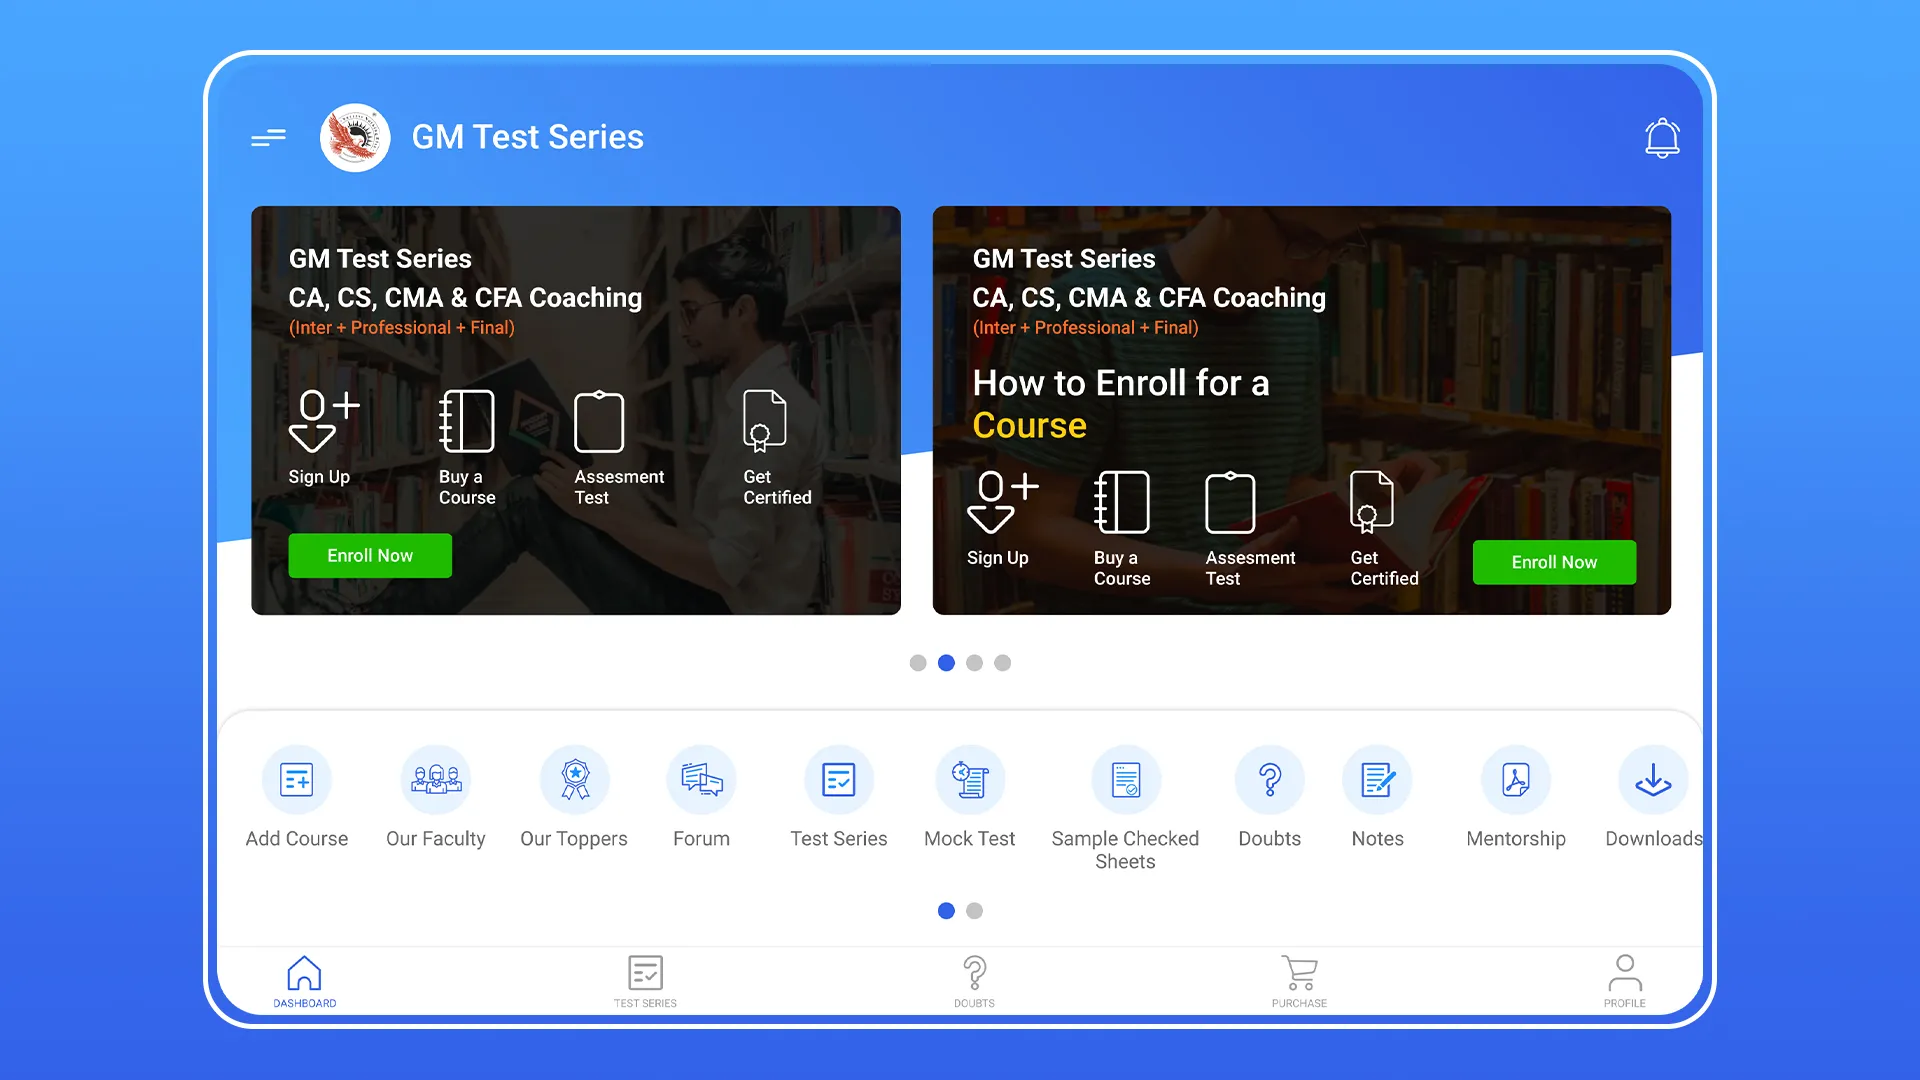The image size is (1920, 1080).
Task: Open the Notes icon
Action: click(x=1377, y=780)
